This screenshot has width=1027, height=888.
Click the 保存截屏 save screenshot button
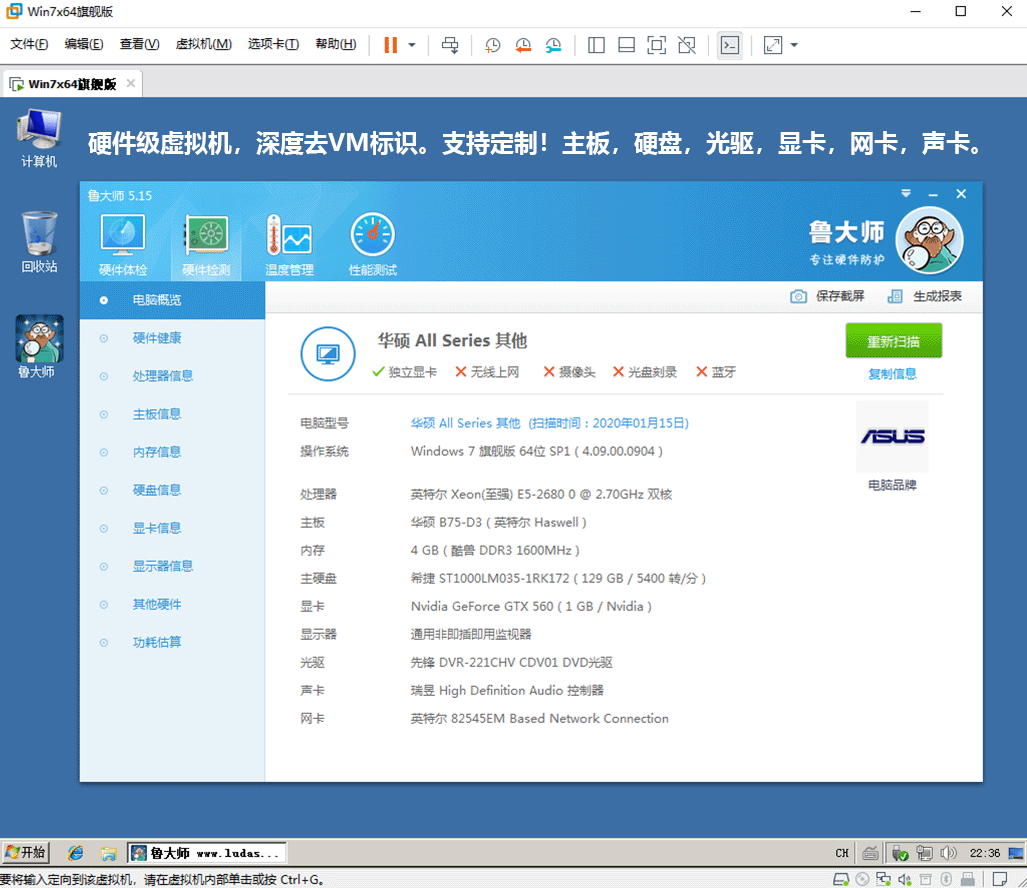pyautogui.click(x=827, y=296)
